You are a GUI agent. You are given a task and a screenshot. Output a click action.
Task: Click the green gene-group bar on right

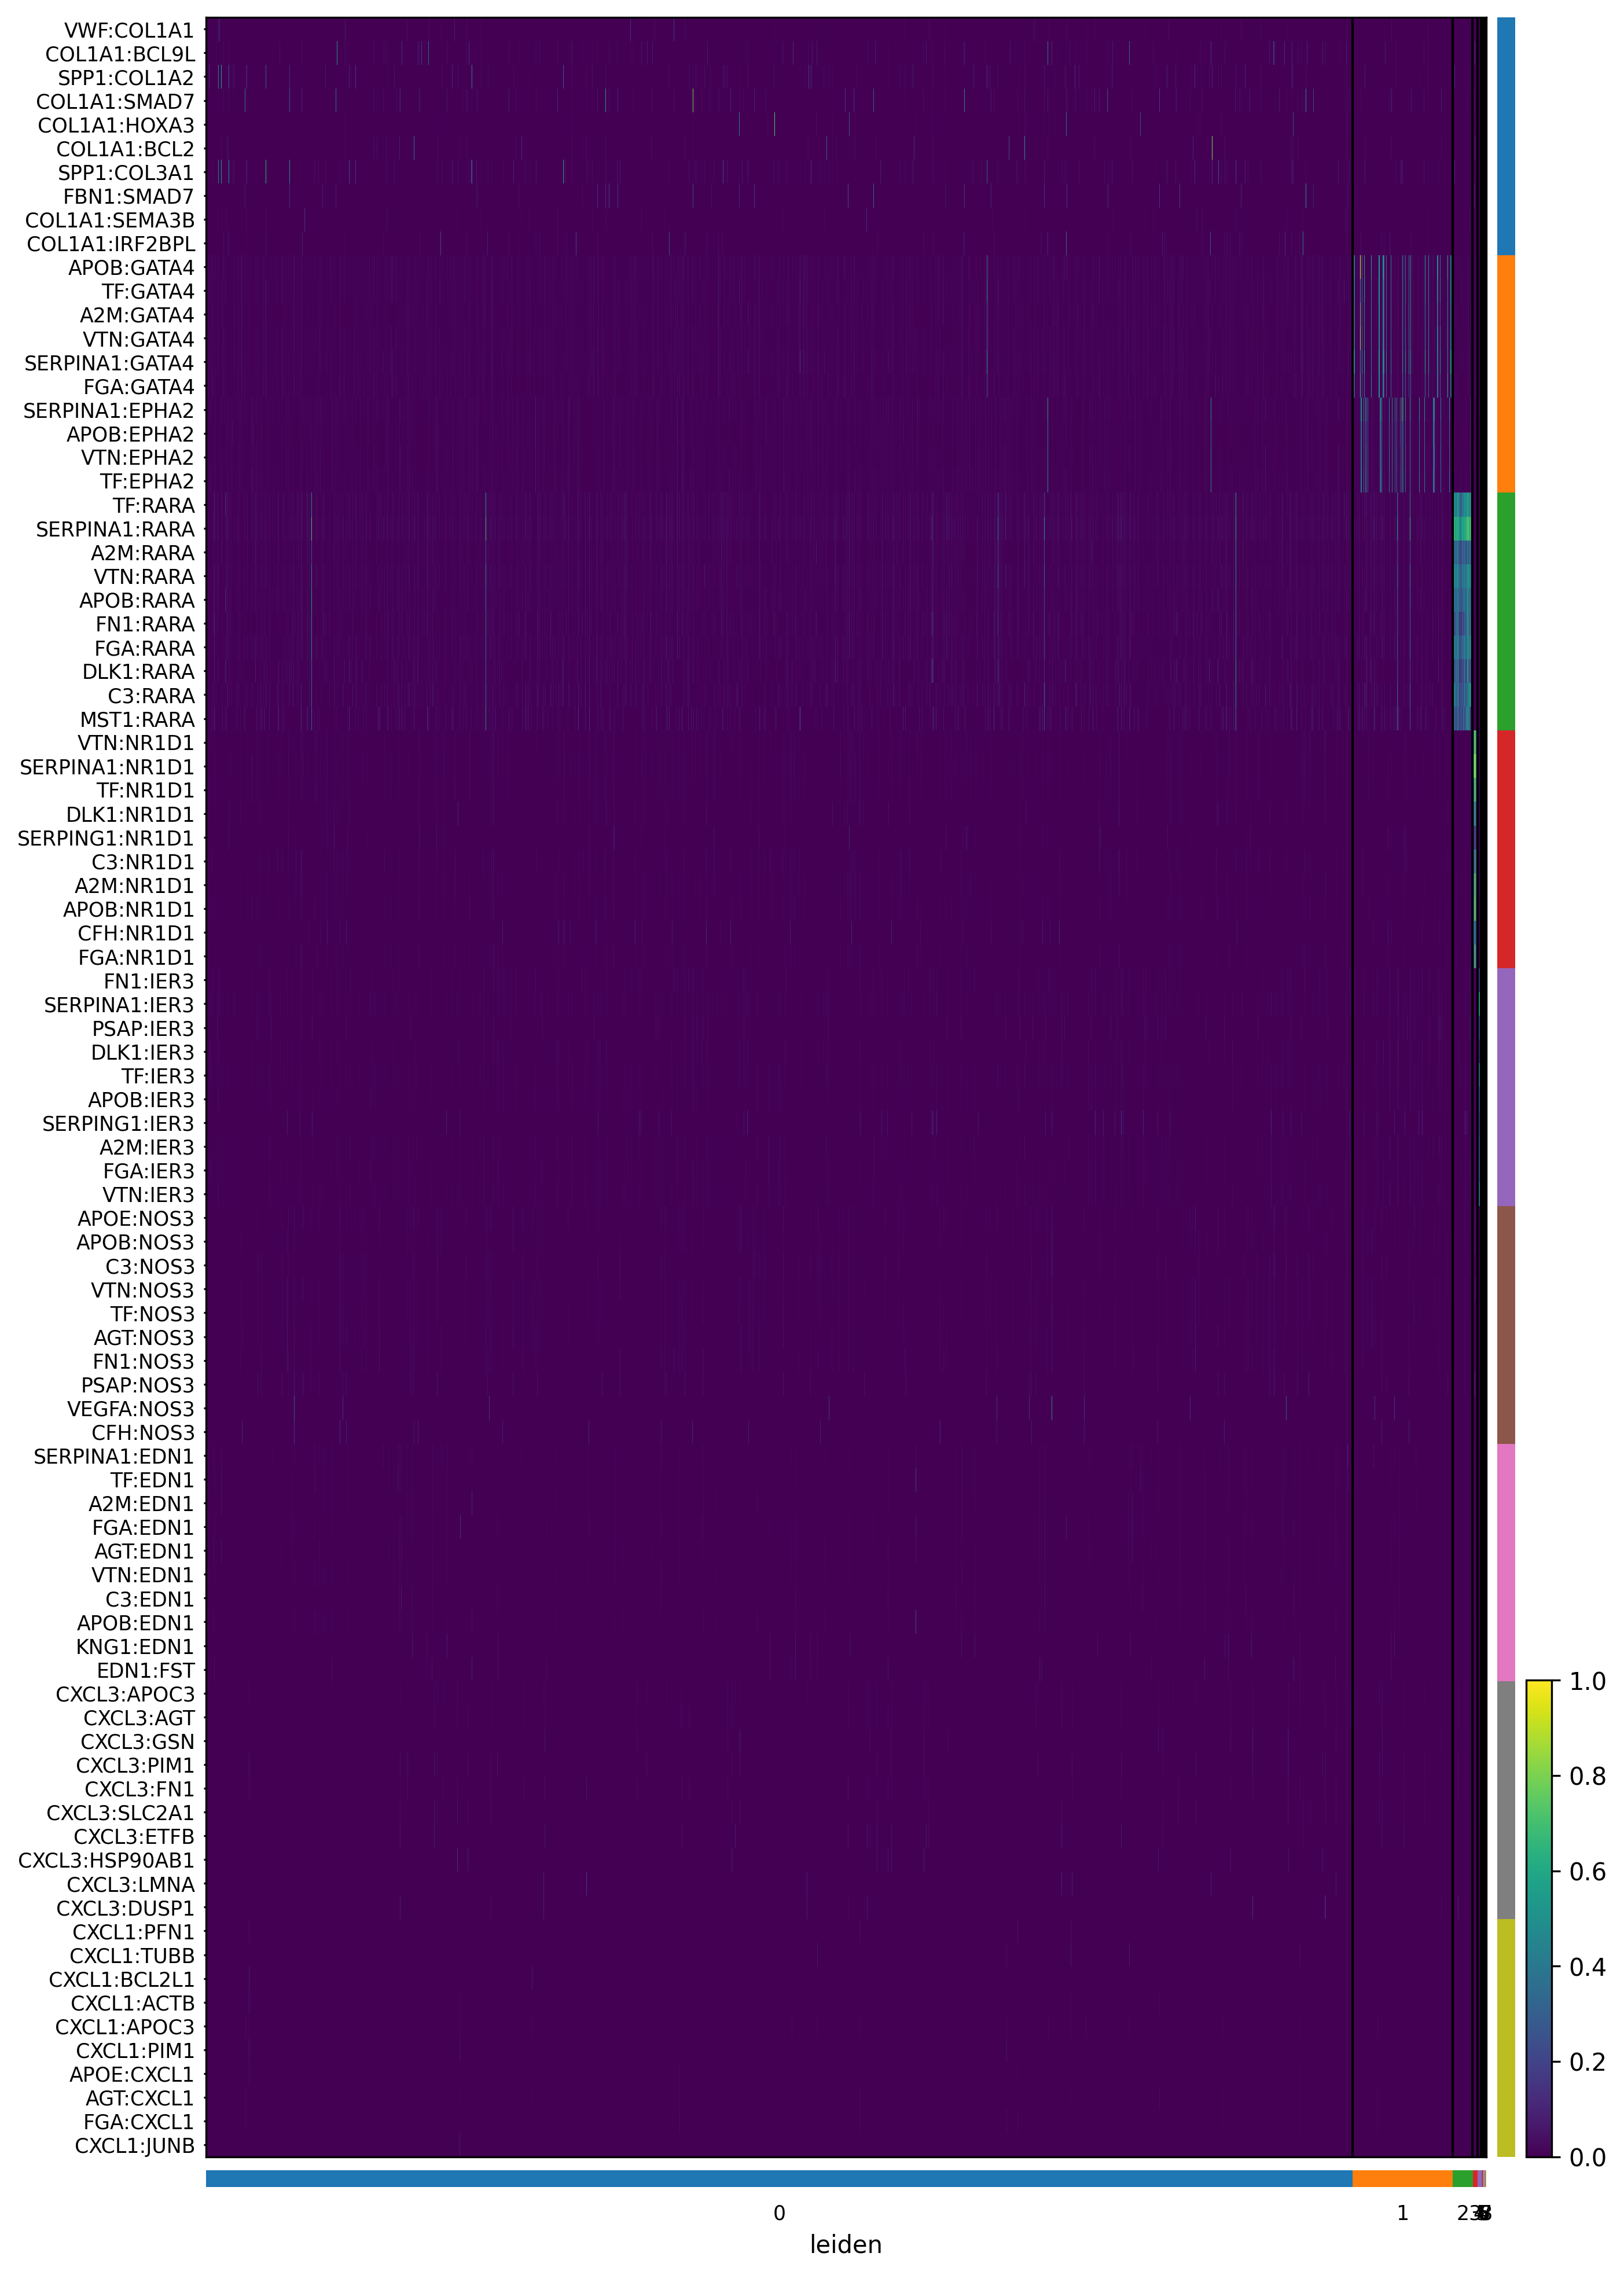(1506, 612)
